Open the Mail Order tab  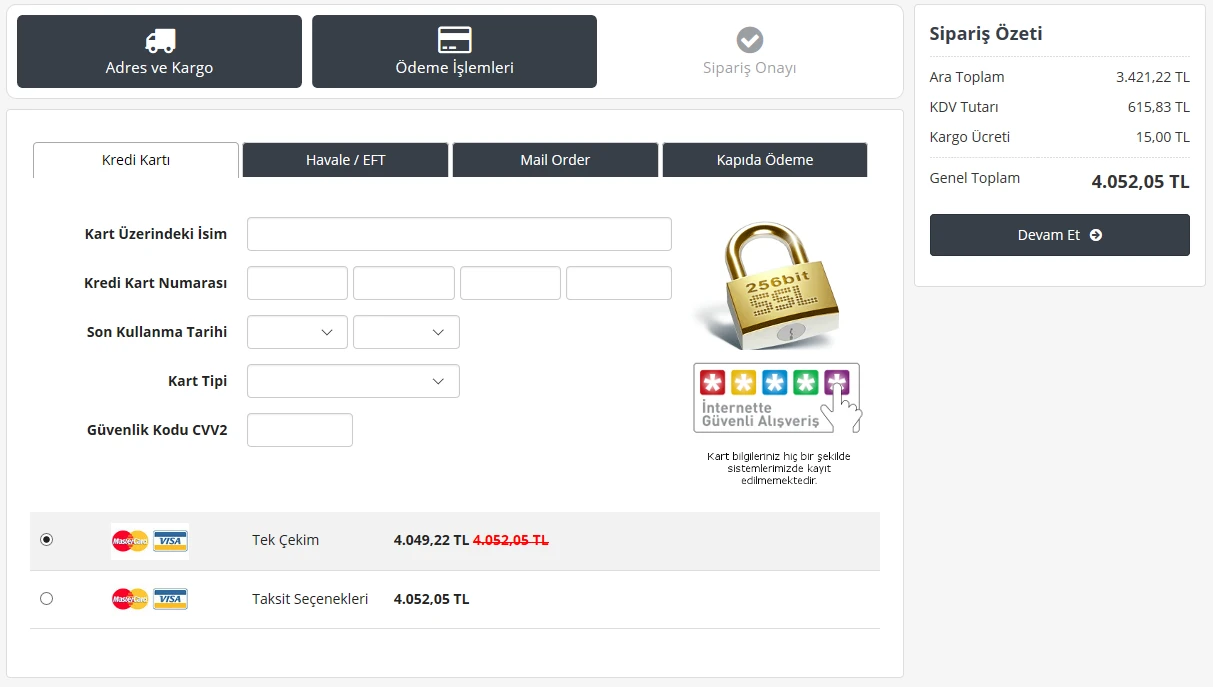pos(555,160)
